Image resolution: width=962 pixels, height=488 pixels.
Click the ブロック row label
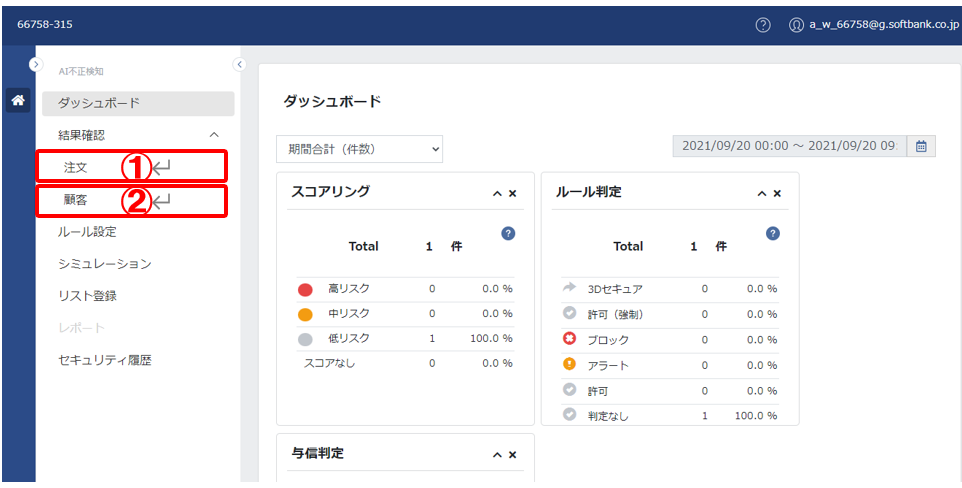coord(608,340)
